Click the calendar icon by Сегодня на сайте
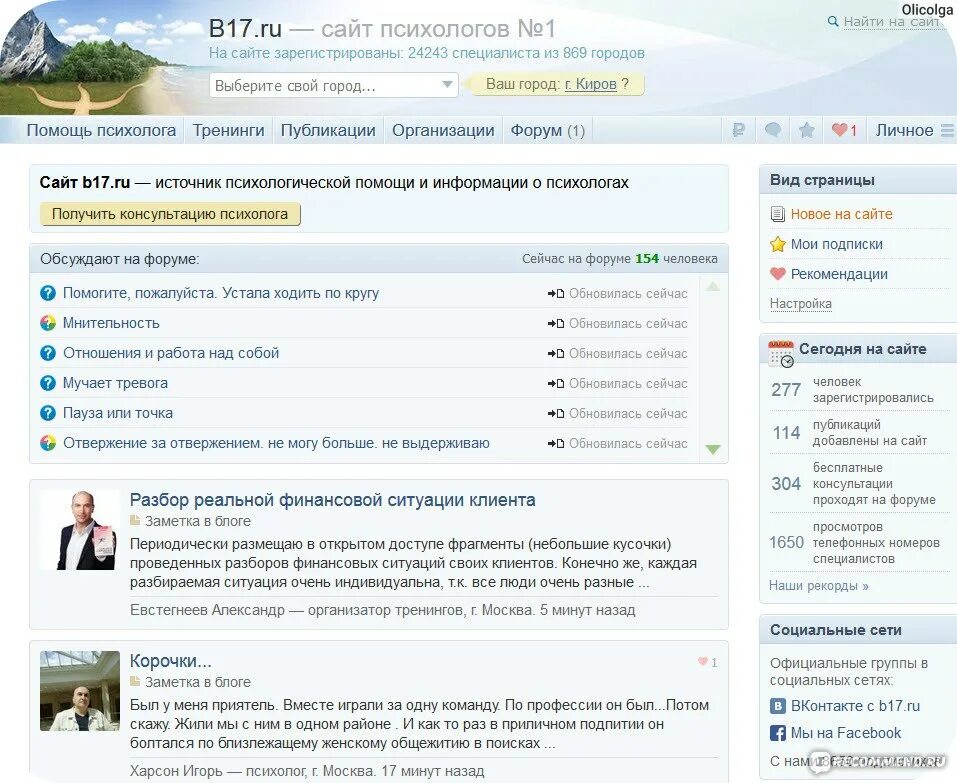957x783 pixels. [781, 354]
